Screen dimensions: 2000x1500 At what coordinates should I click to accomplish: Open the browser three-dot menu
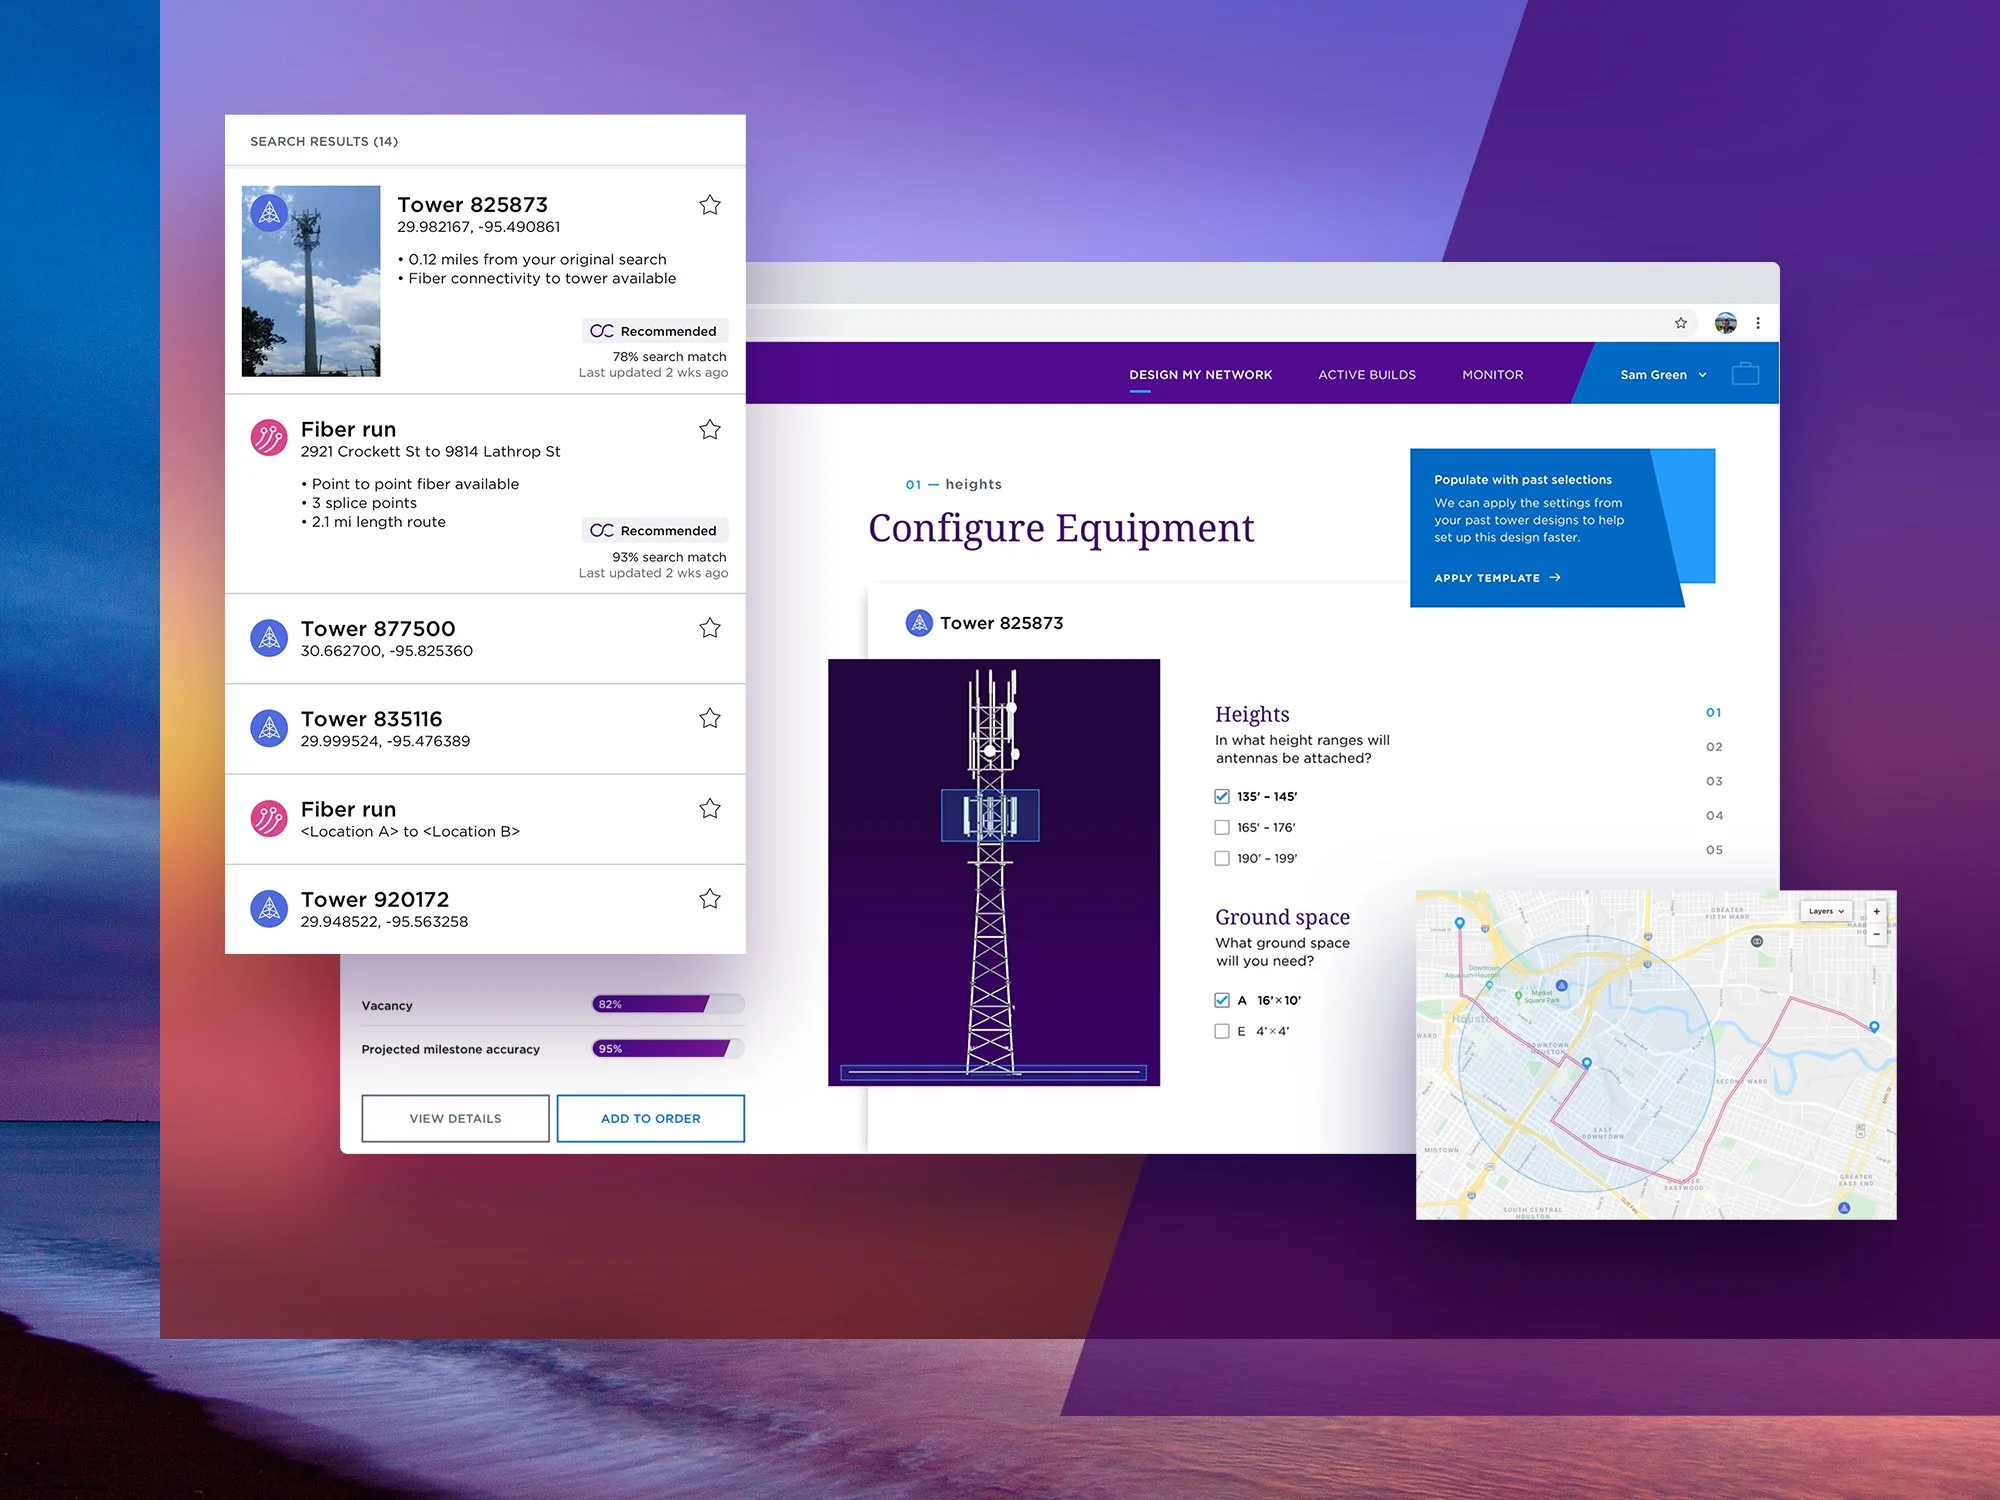tap(1758, 323)
